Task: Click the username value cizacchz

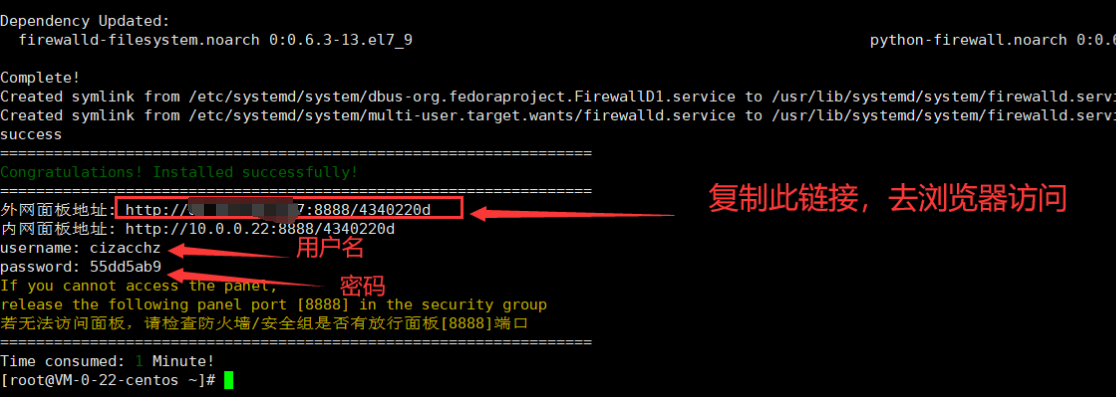Action: coord(125,248)
